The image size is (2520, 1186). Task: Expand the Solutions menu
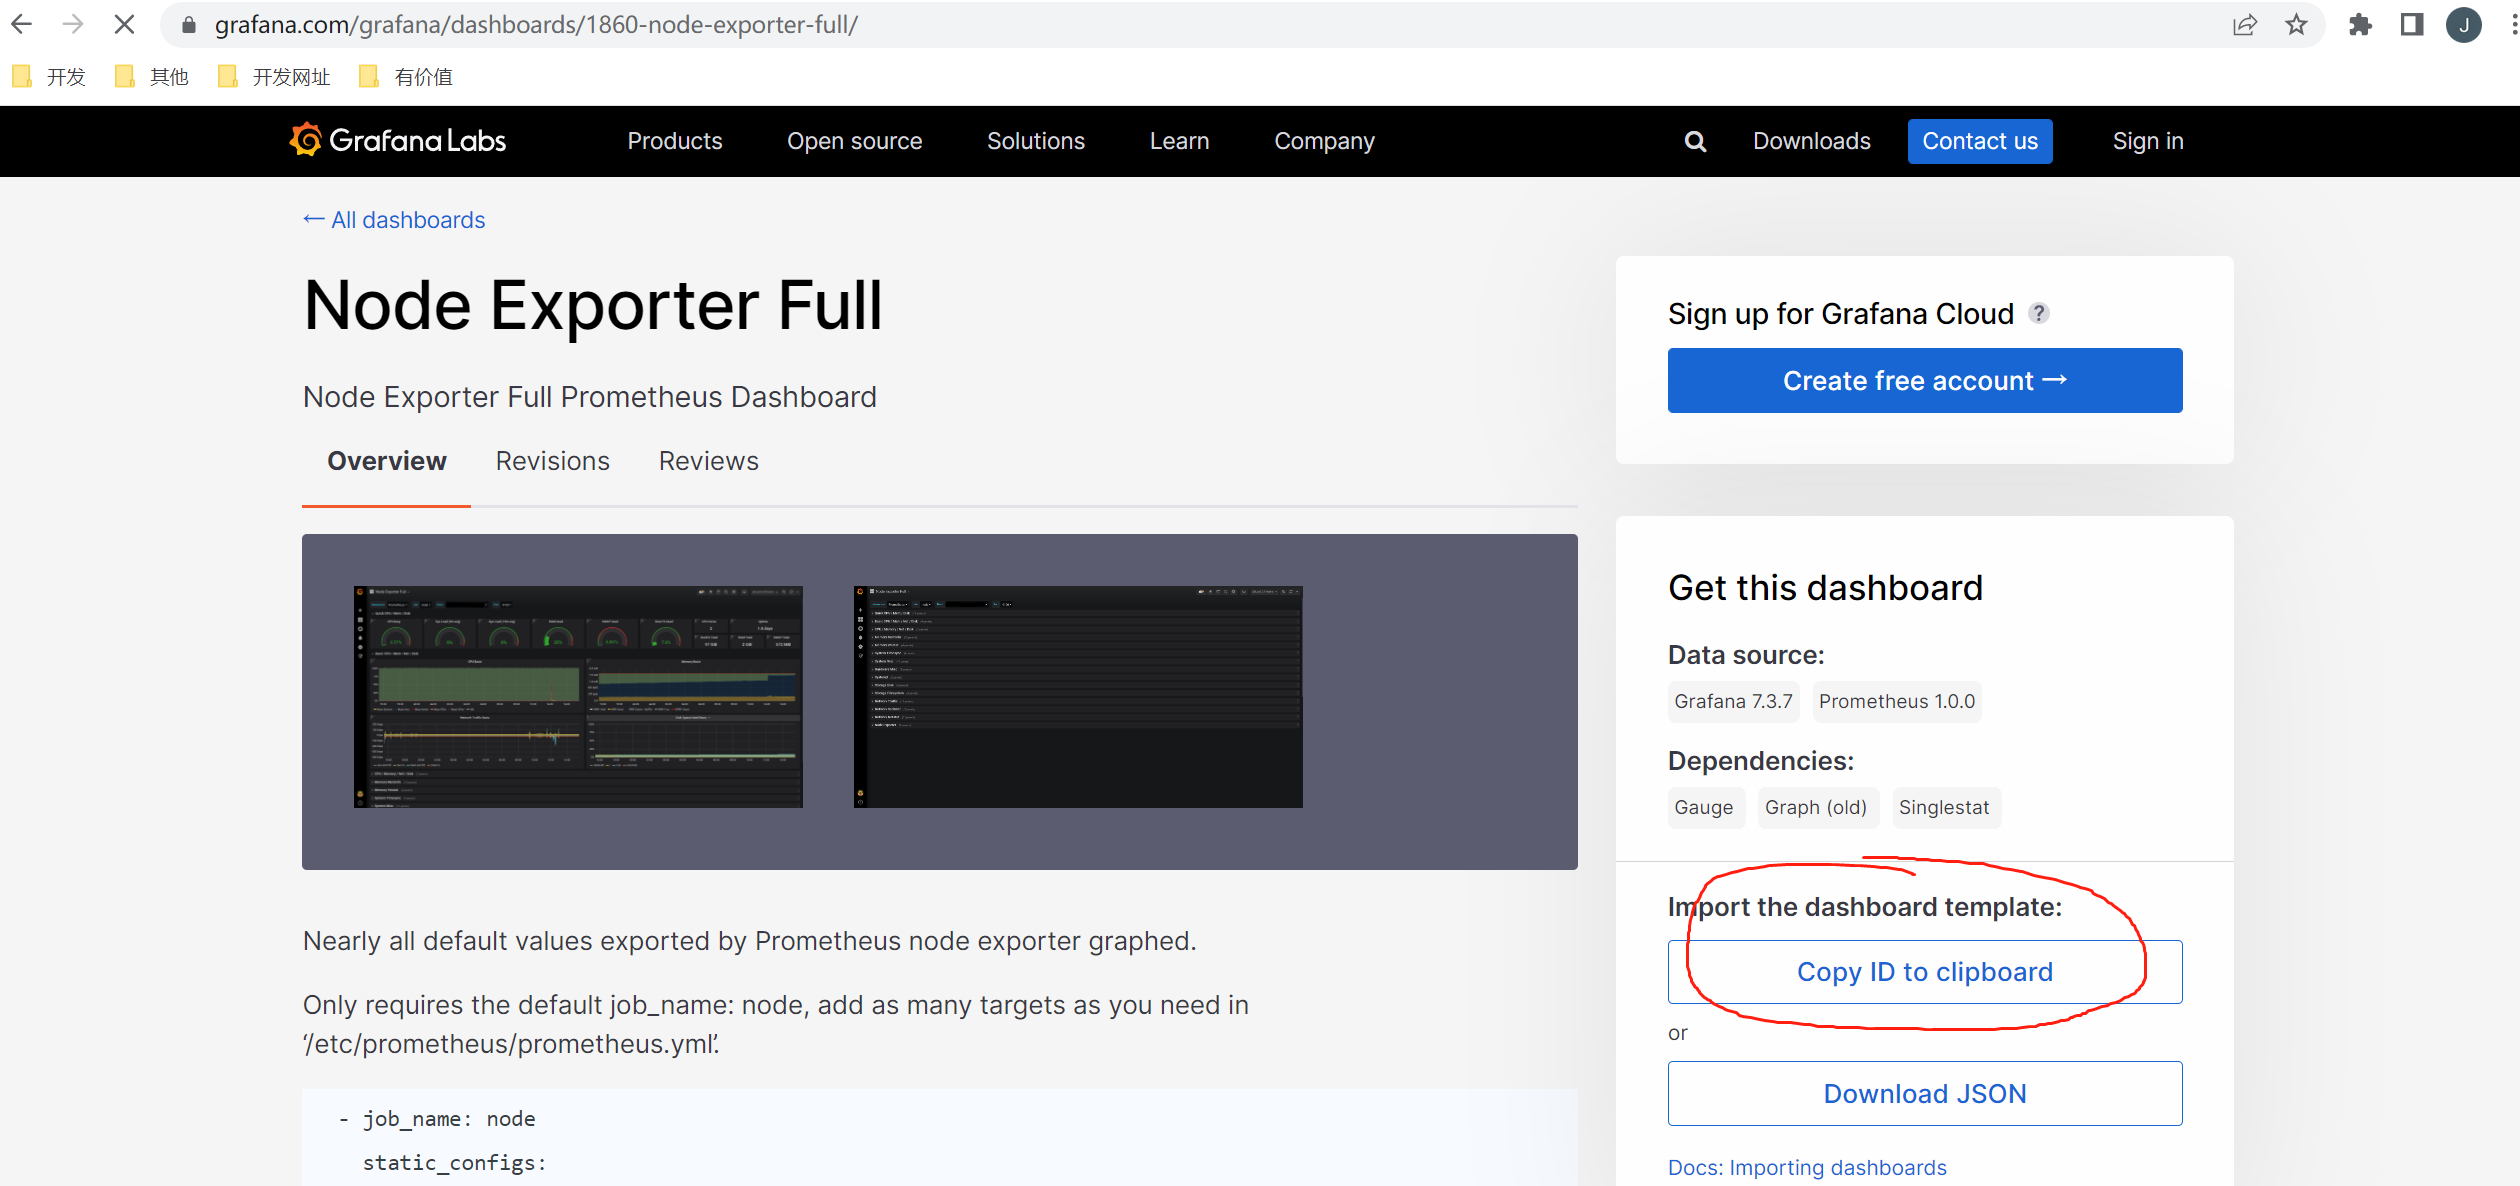coord(1035,141)
